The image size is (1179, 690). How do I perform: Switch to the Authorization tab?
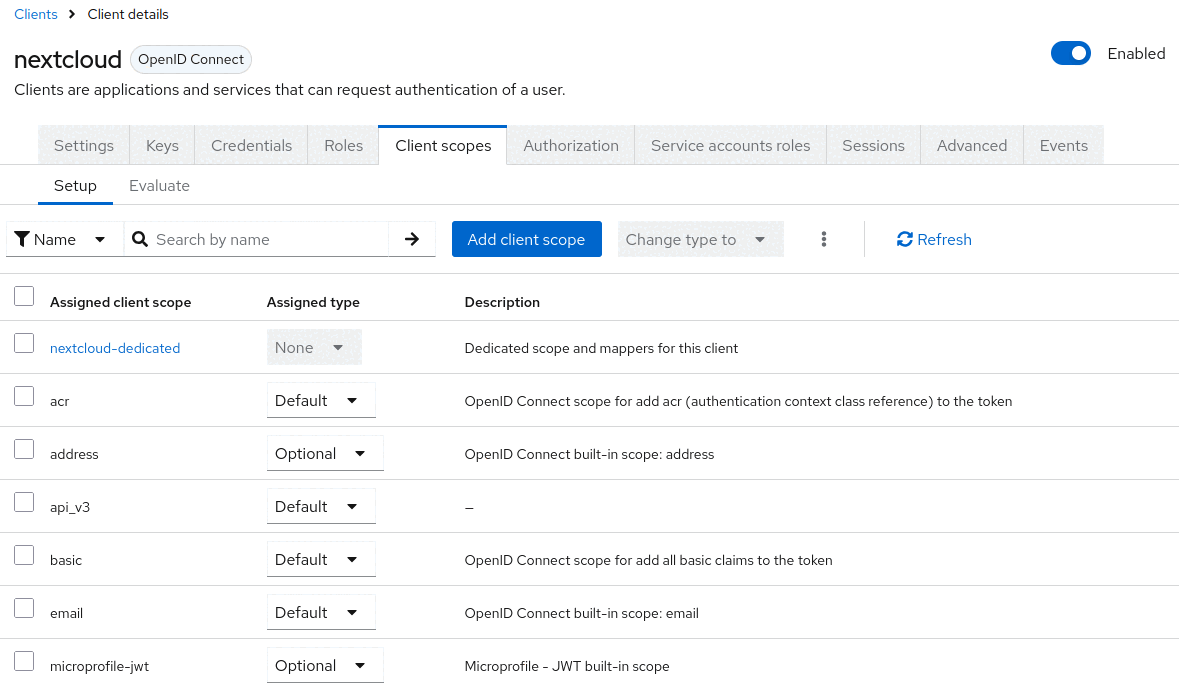point(570,144)
